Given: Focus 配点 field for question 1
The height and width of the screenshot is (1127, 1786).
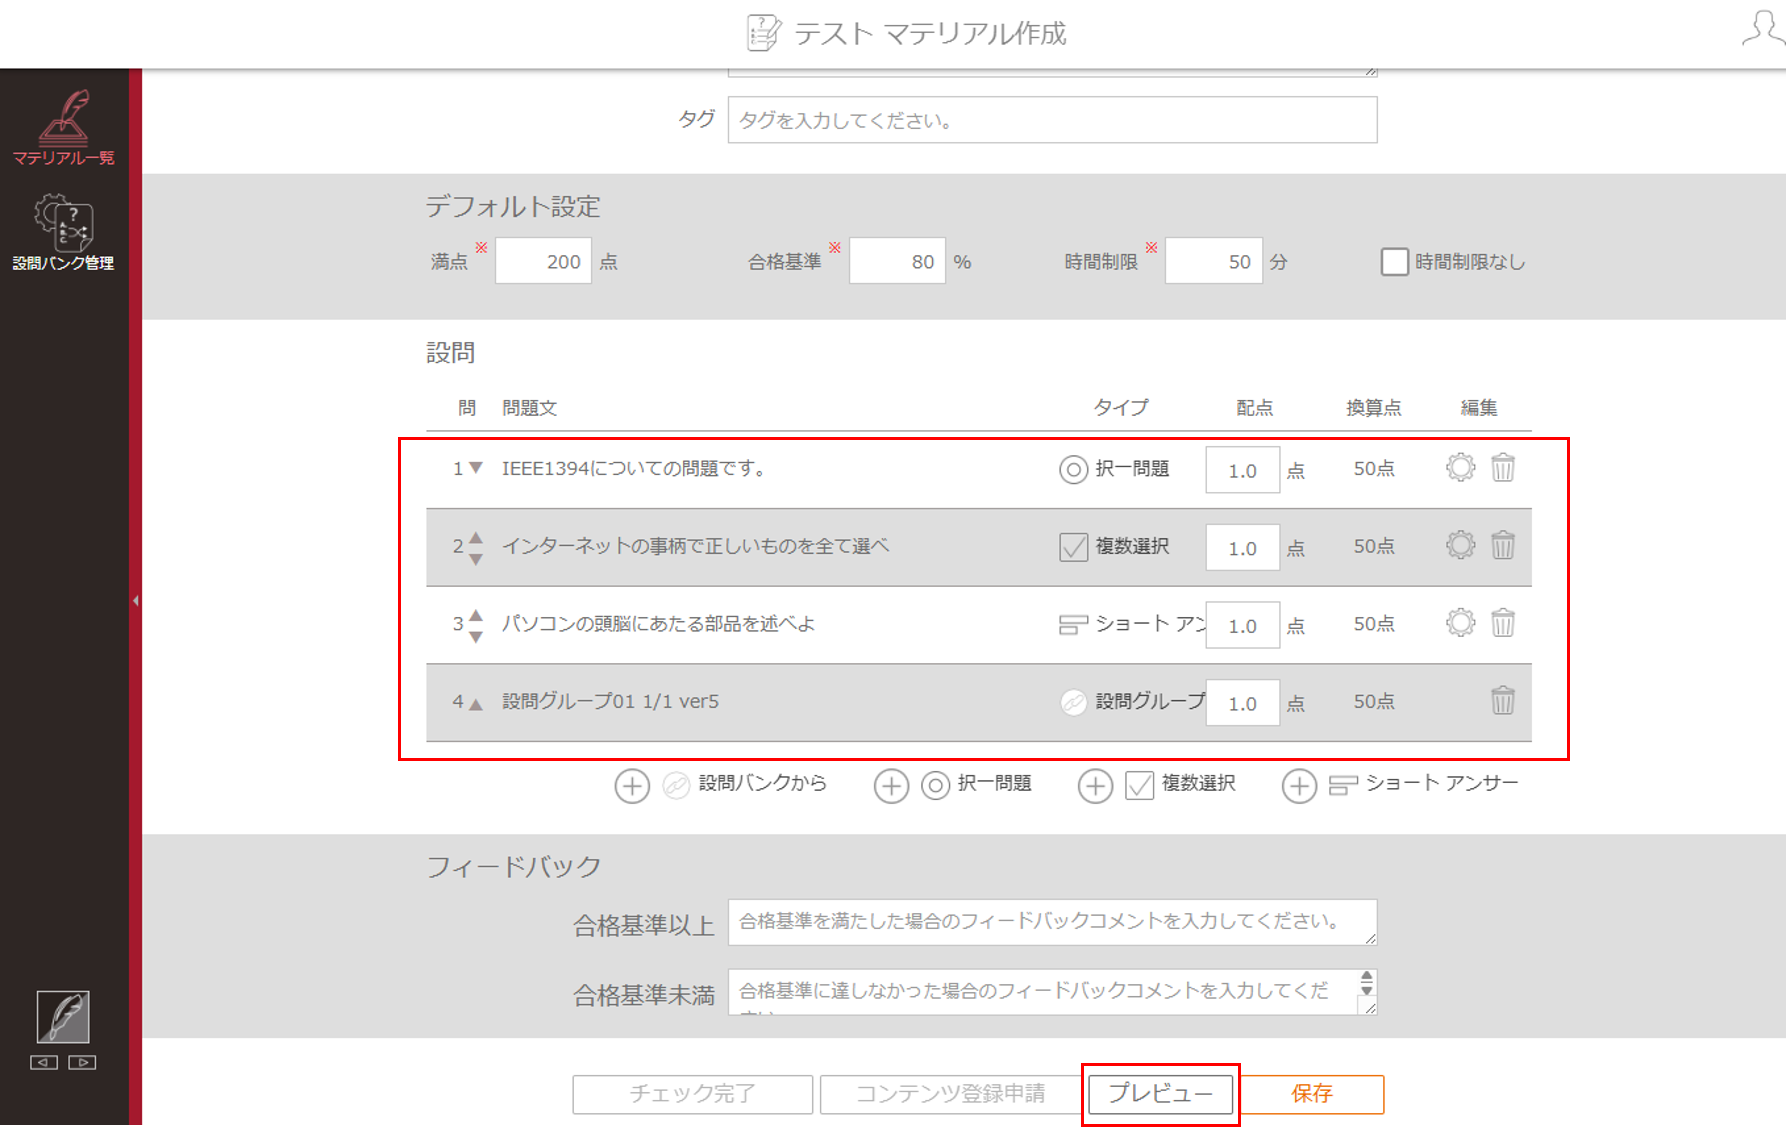Looking at the screenshot, I should (1242, 470).
